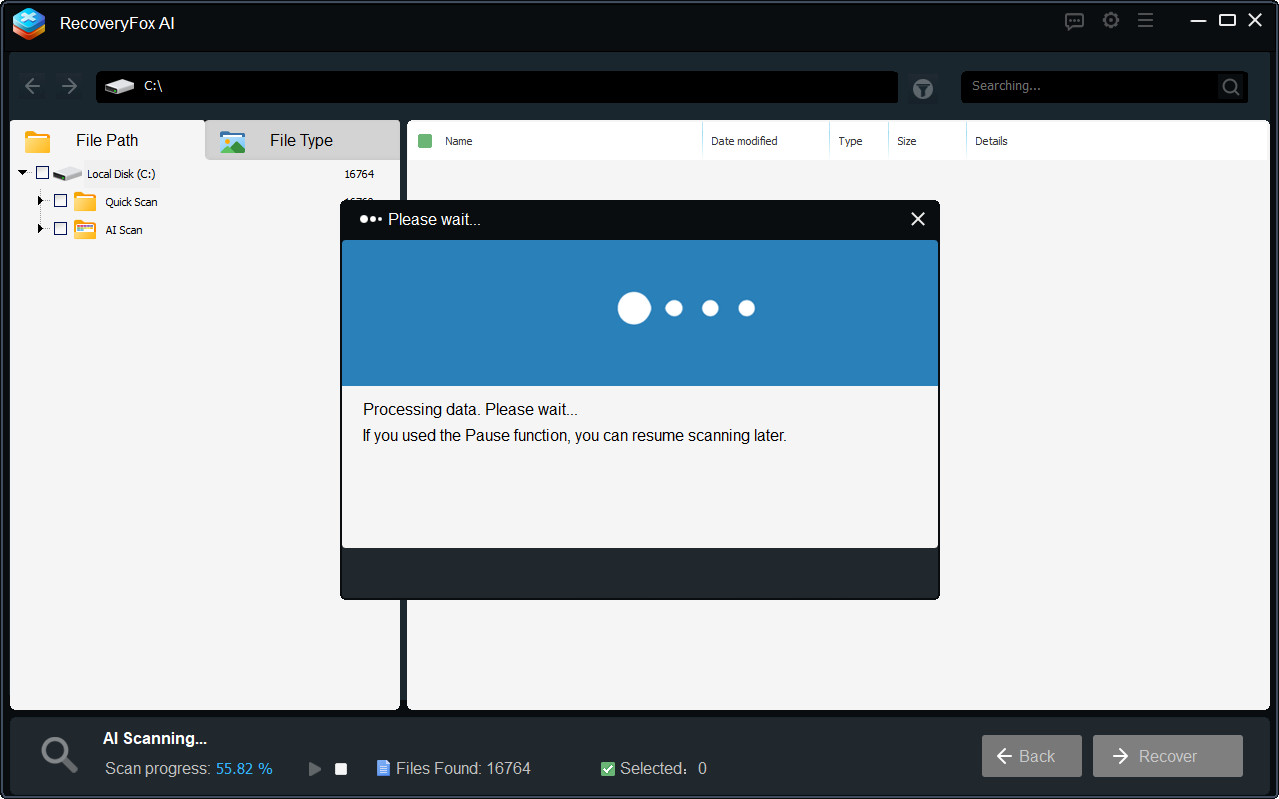Select the Quick Scan tree label
This screenshot has width=1279, height=799.
point(131,202)
